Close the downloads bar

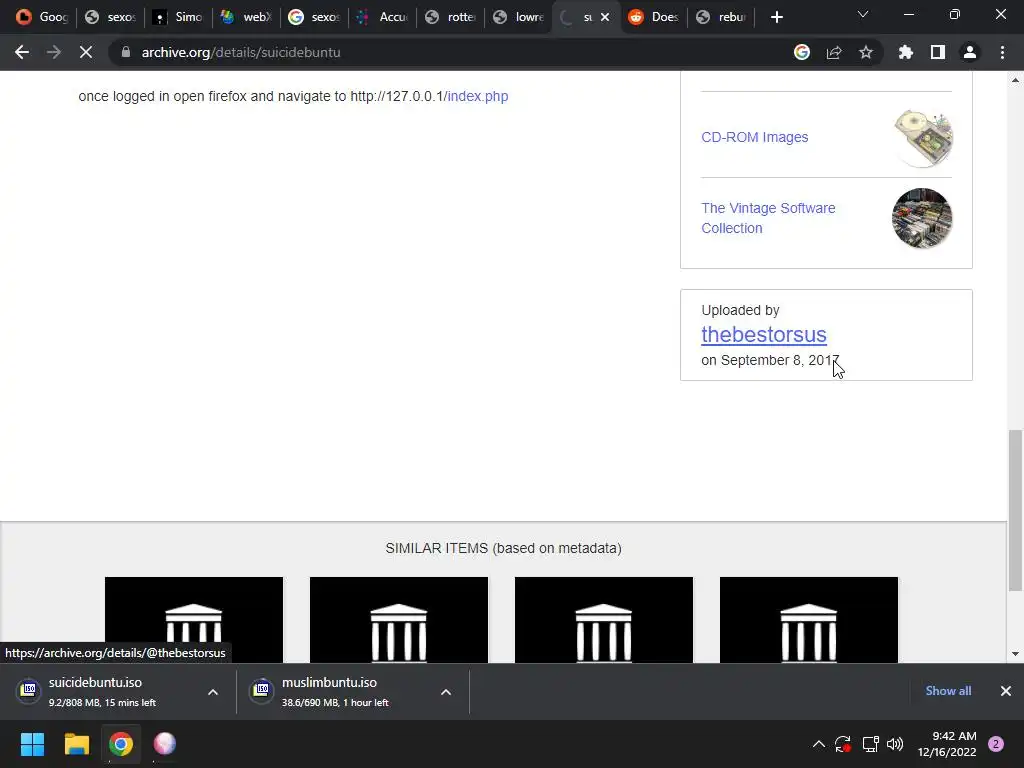[x=1006, y=691]
